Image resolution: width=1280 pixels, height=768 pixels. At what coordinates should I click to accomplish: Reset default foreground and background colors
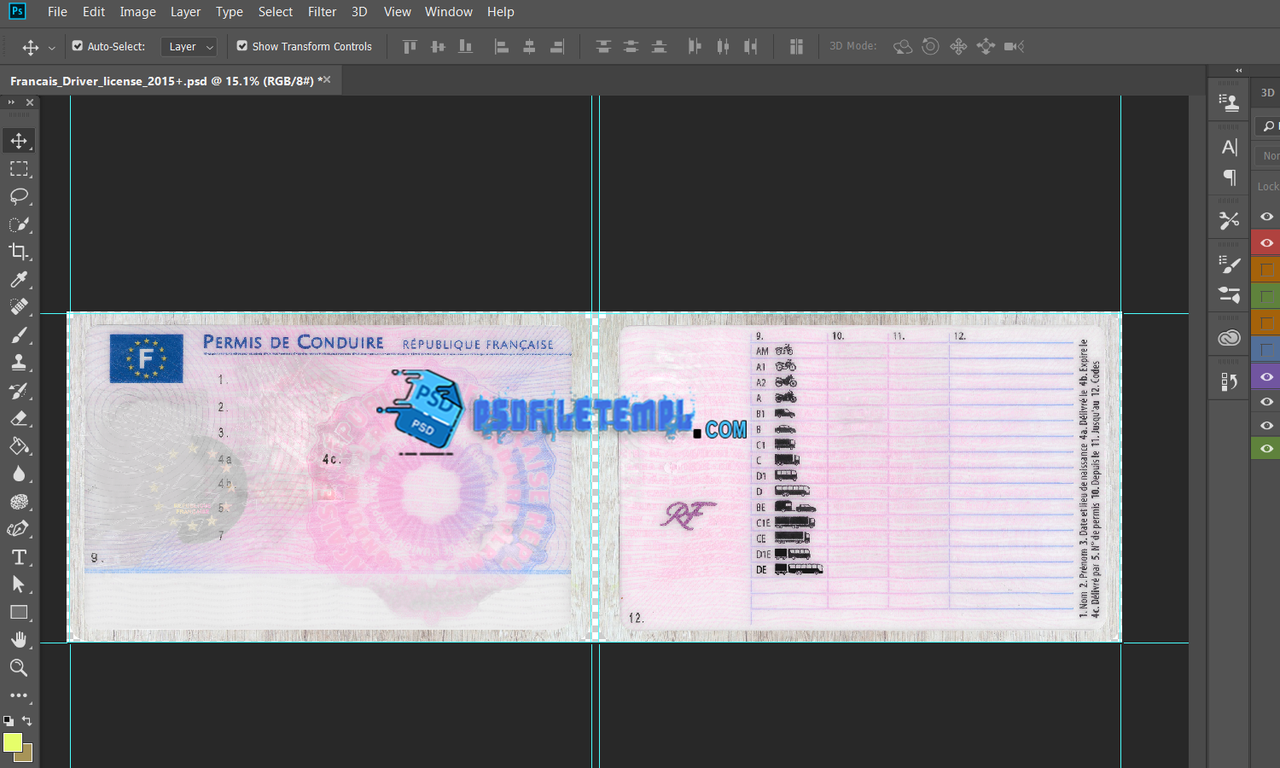click(x=8, y=720)
